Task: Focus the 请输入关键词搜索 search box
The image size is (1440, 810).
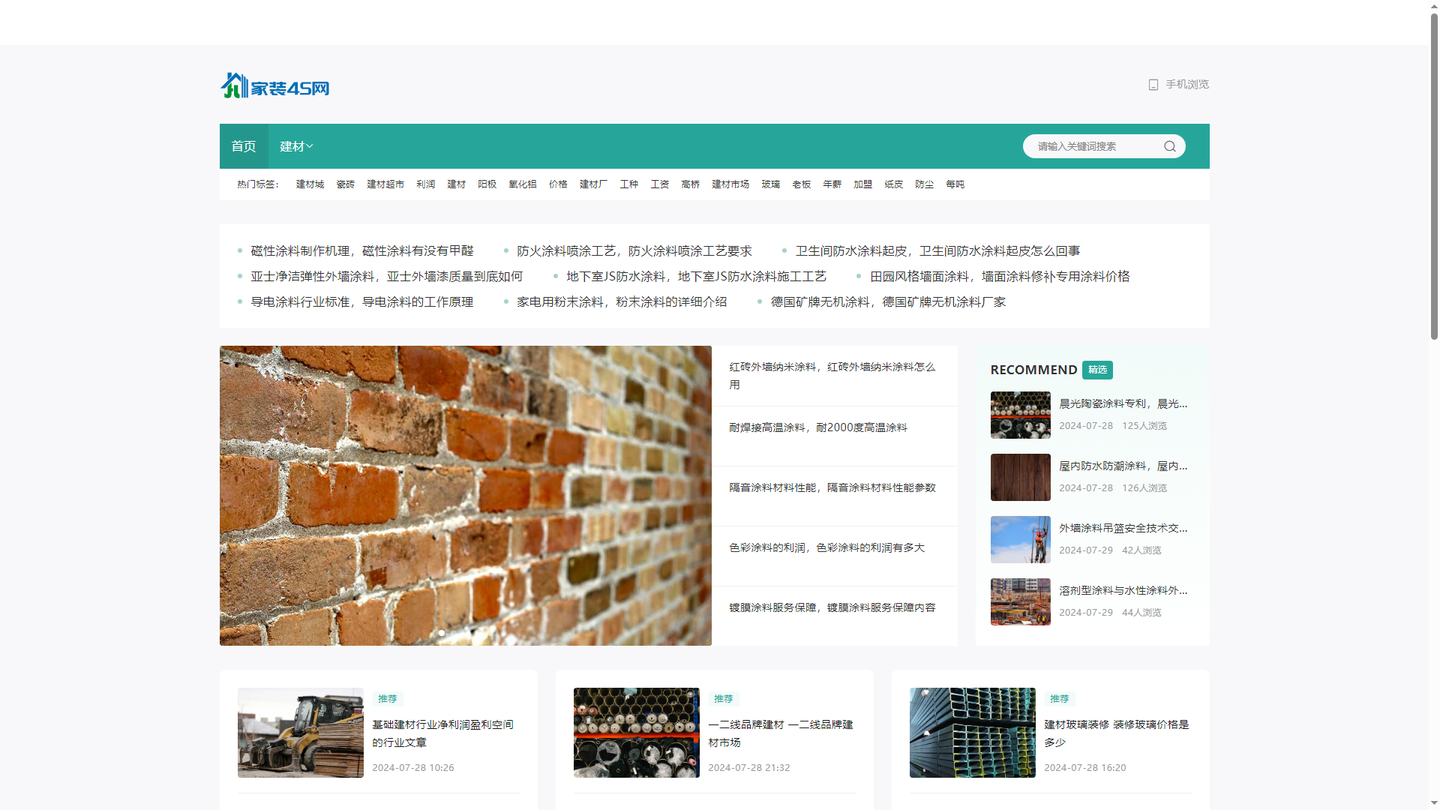Action: pos(1095,146)
